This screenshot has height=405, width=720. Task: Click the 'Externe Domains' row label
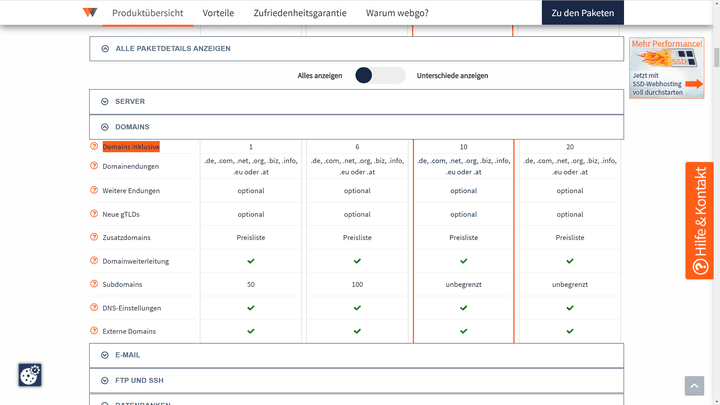tap(129, 331)
